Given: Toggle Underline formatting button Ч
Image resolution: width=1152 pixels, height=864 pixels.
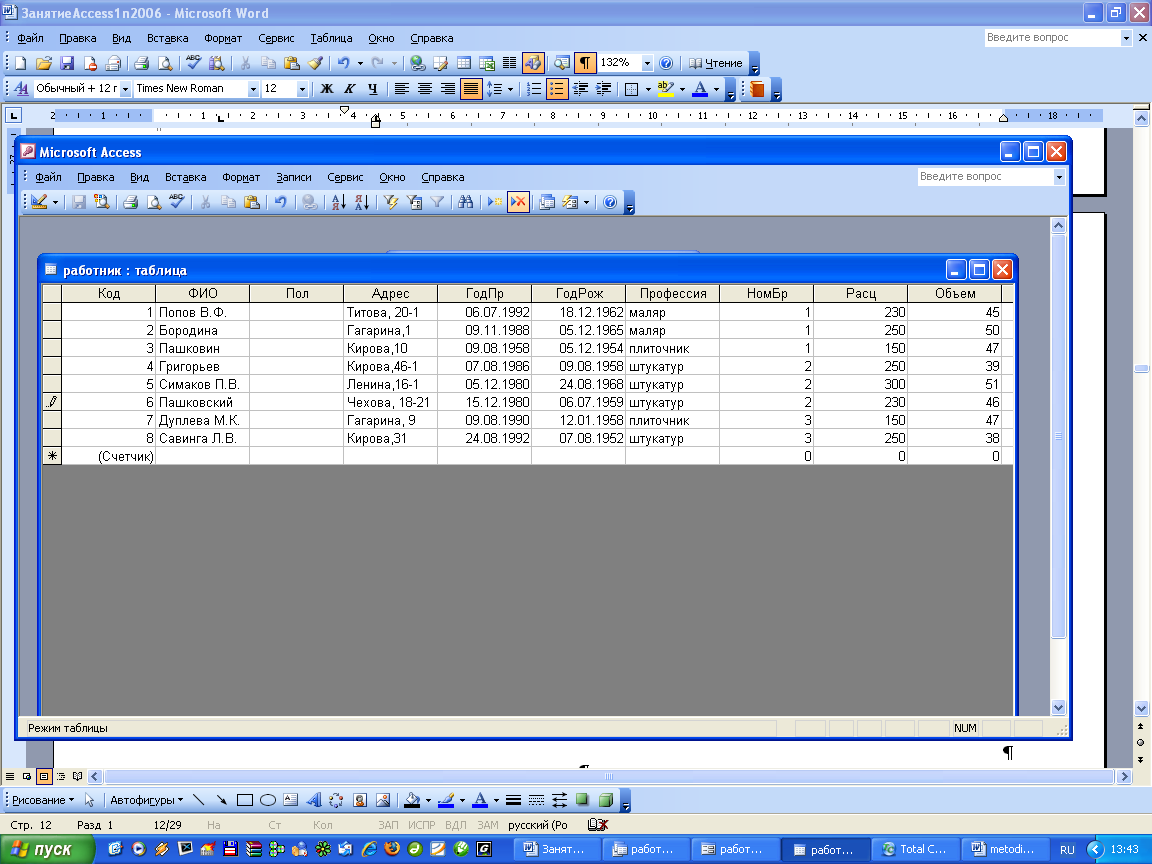Looking at the screenshot, I should click(x=372, y=89).
